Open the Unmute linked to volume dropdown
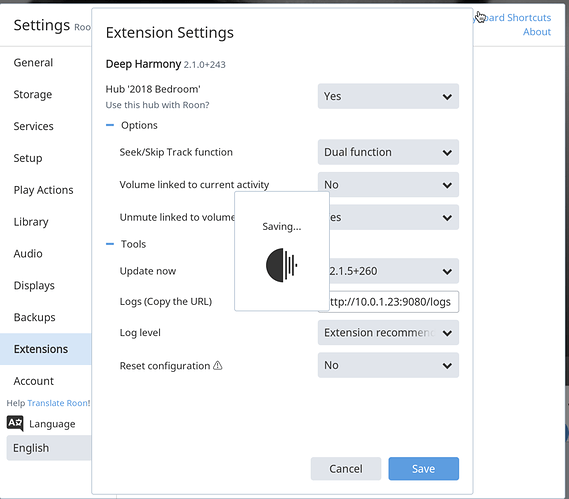 coord(394,217)
